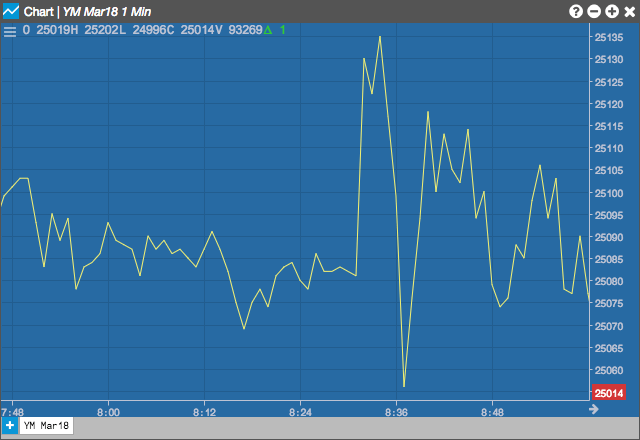Viewport: 640px width, 440px height.
Task: Click the 25135 price axis label
Action: [x=609, y=37]
